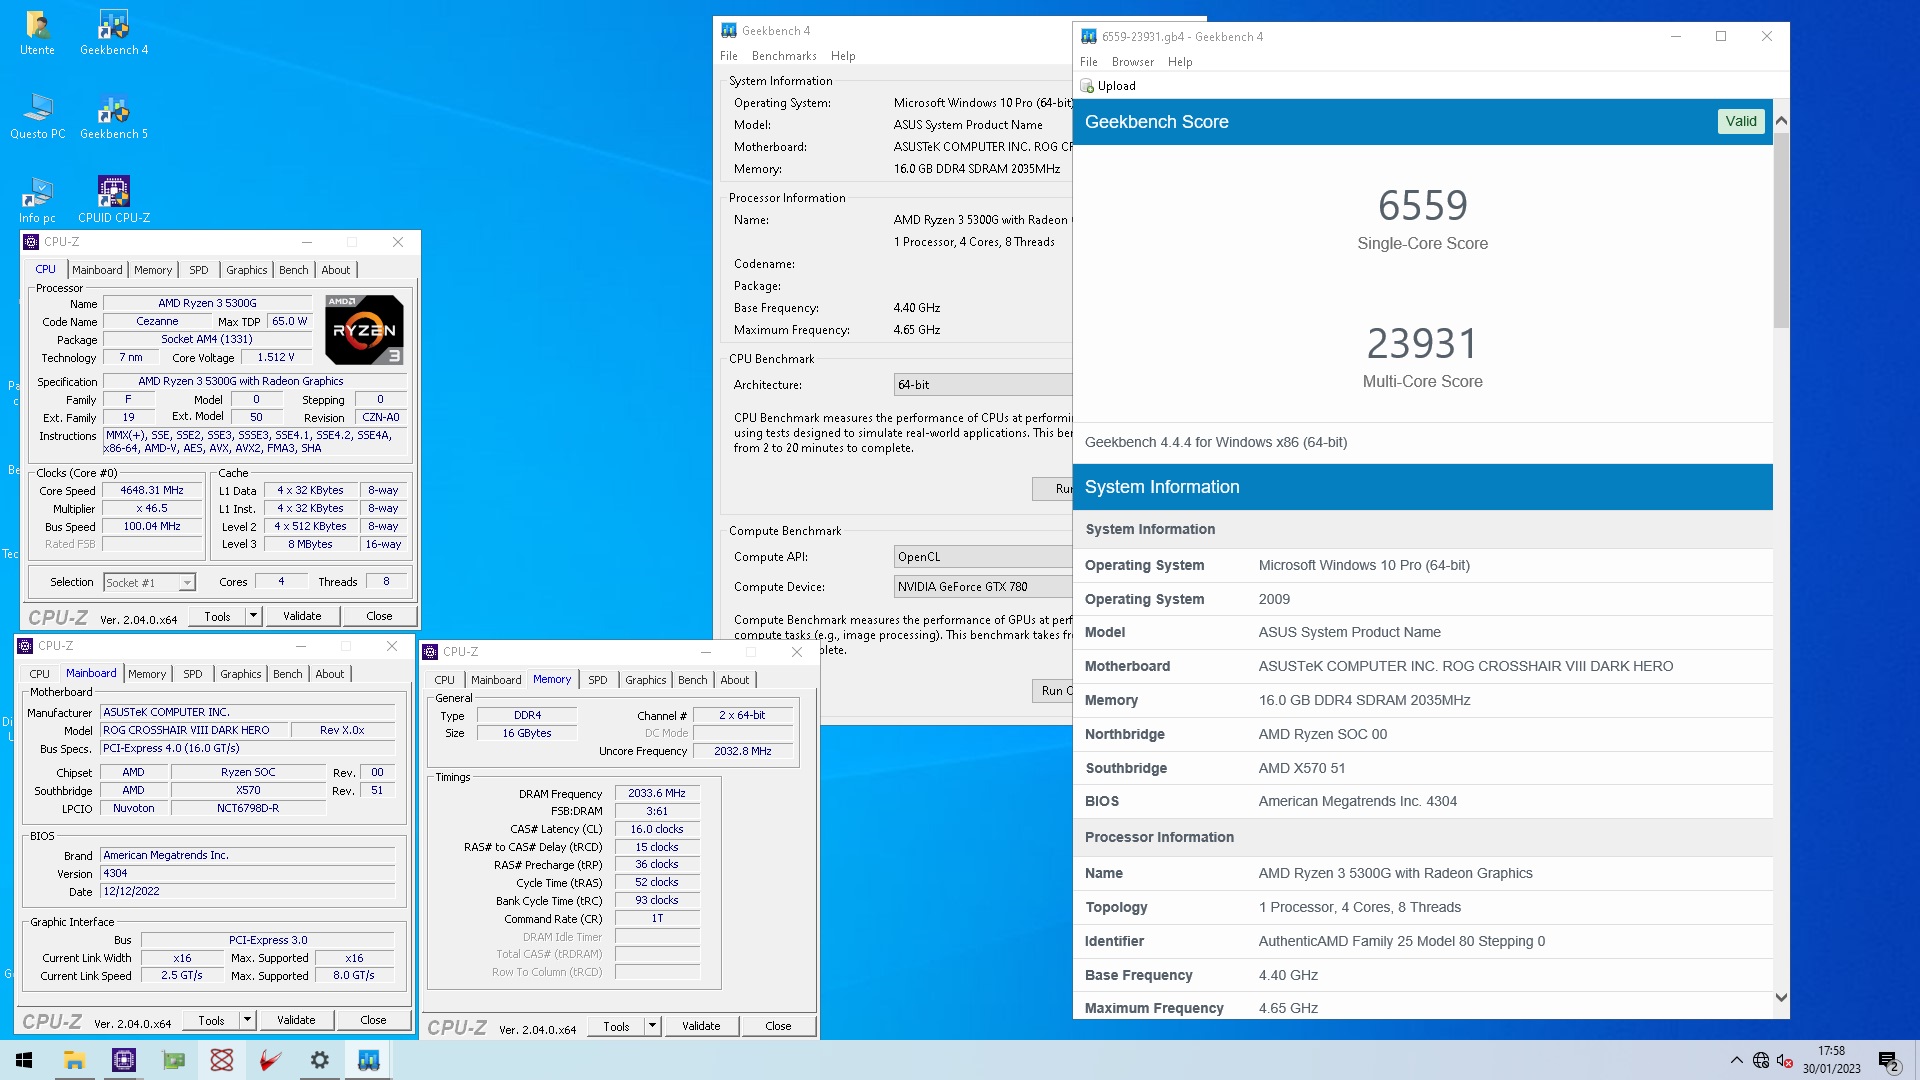Click Close in the CPU-Z Memory window
The image size is (1920, 1080).
click(778, 1026)
